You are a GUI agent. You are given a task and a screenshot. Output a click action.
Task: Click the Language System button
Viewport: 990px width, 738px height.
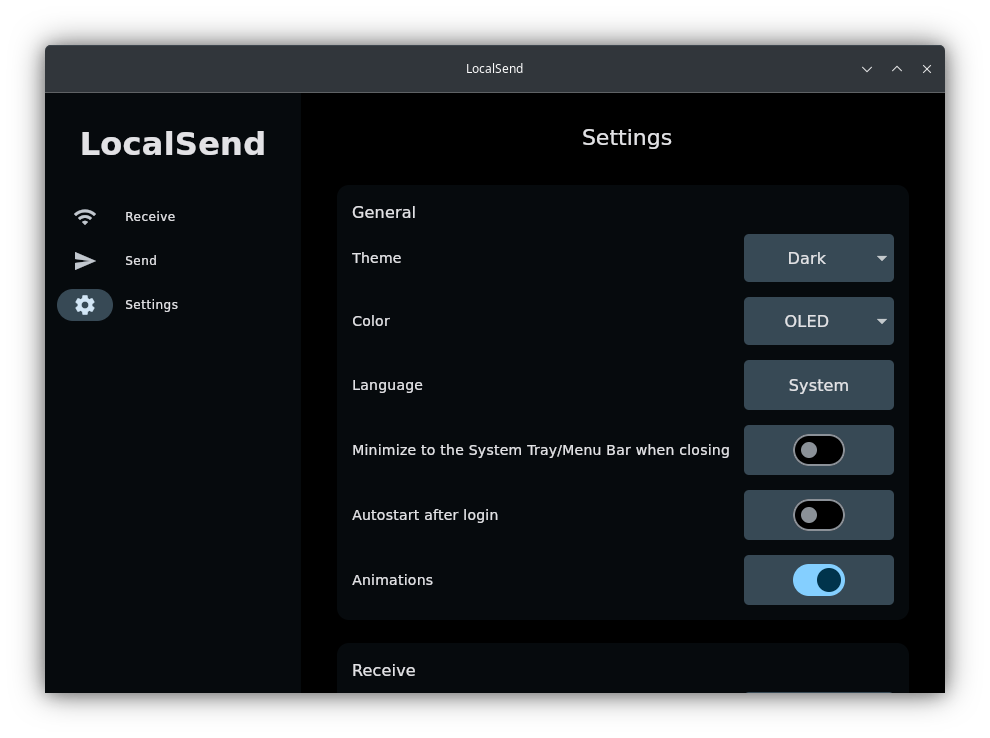pos(819,385)
